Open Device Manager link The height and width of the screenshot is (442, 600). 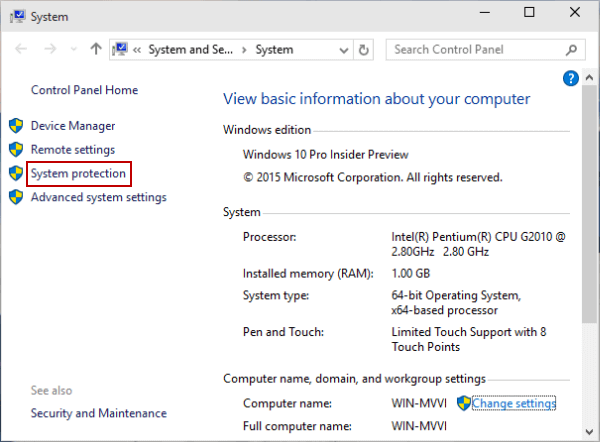pyautogui.click(x=73, y=126)
